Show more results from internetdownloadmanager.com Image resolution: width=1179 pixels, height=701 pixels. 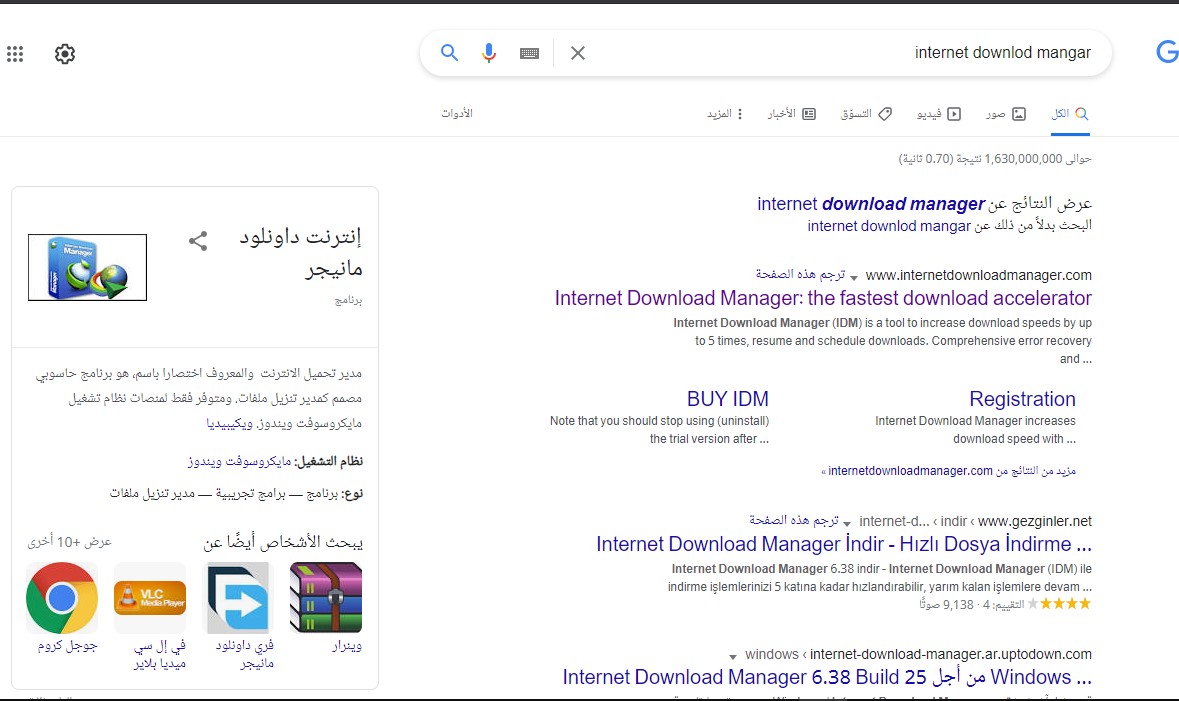[948, 471]
